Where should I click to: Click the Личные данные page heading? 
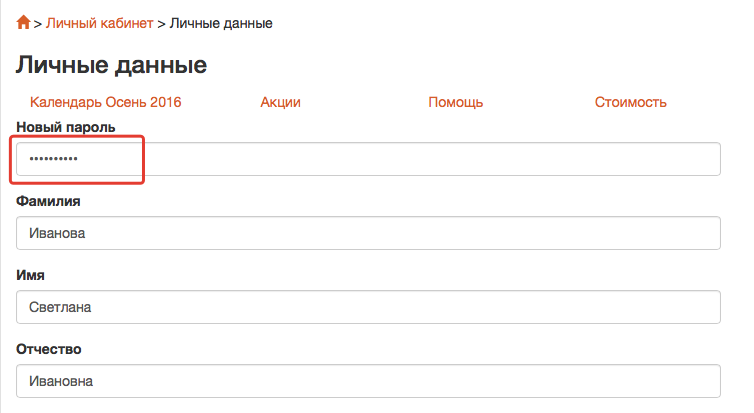click(112, 64)
